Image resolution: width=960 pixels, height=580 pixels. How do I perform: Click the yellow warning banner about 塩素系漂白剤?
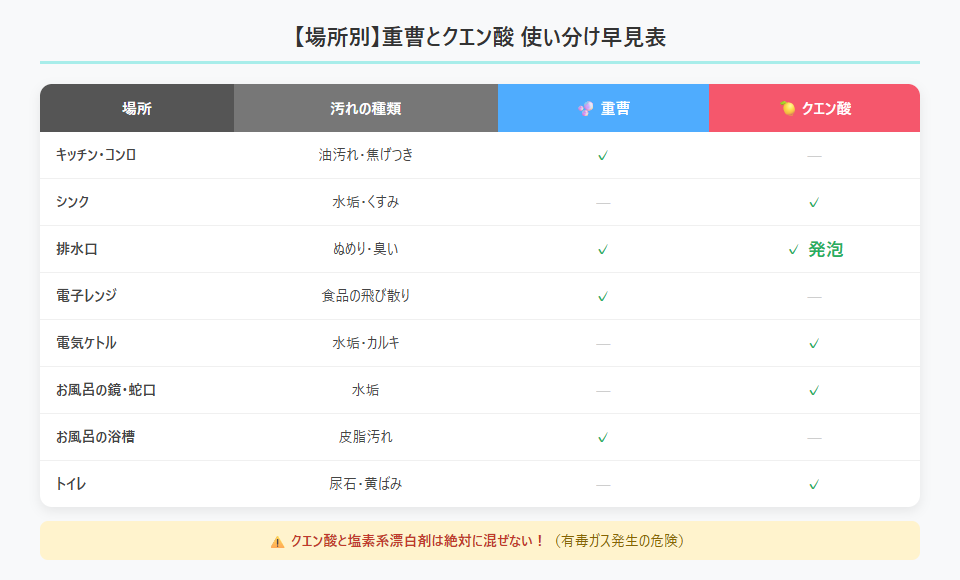pos(480,541)
